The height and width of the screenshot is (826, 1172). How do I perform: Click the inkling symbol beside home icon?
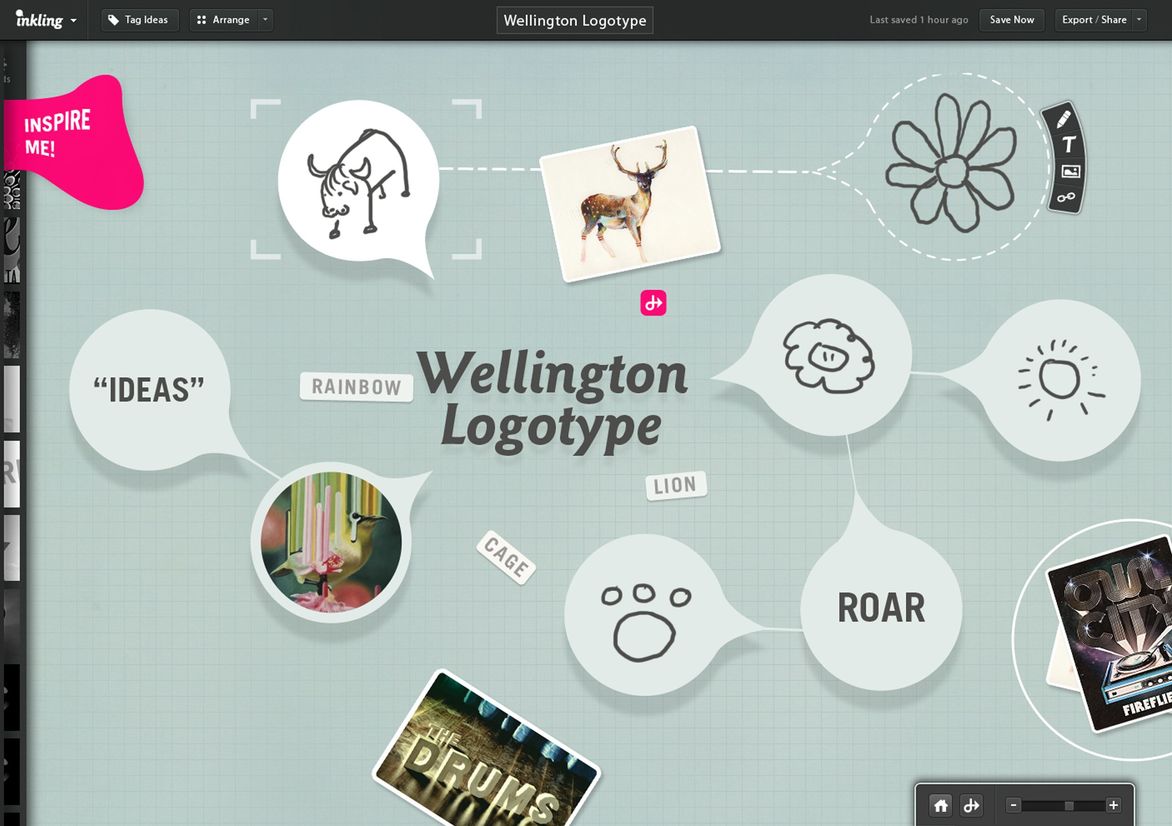point(971,805)
